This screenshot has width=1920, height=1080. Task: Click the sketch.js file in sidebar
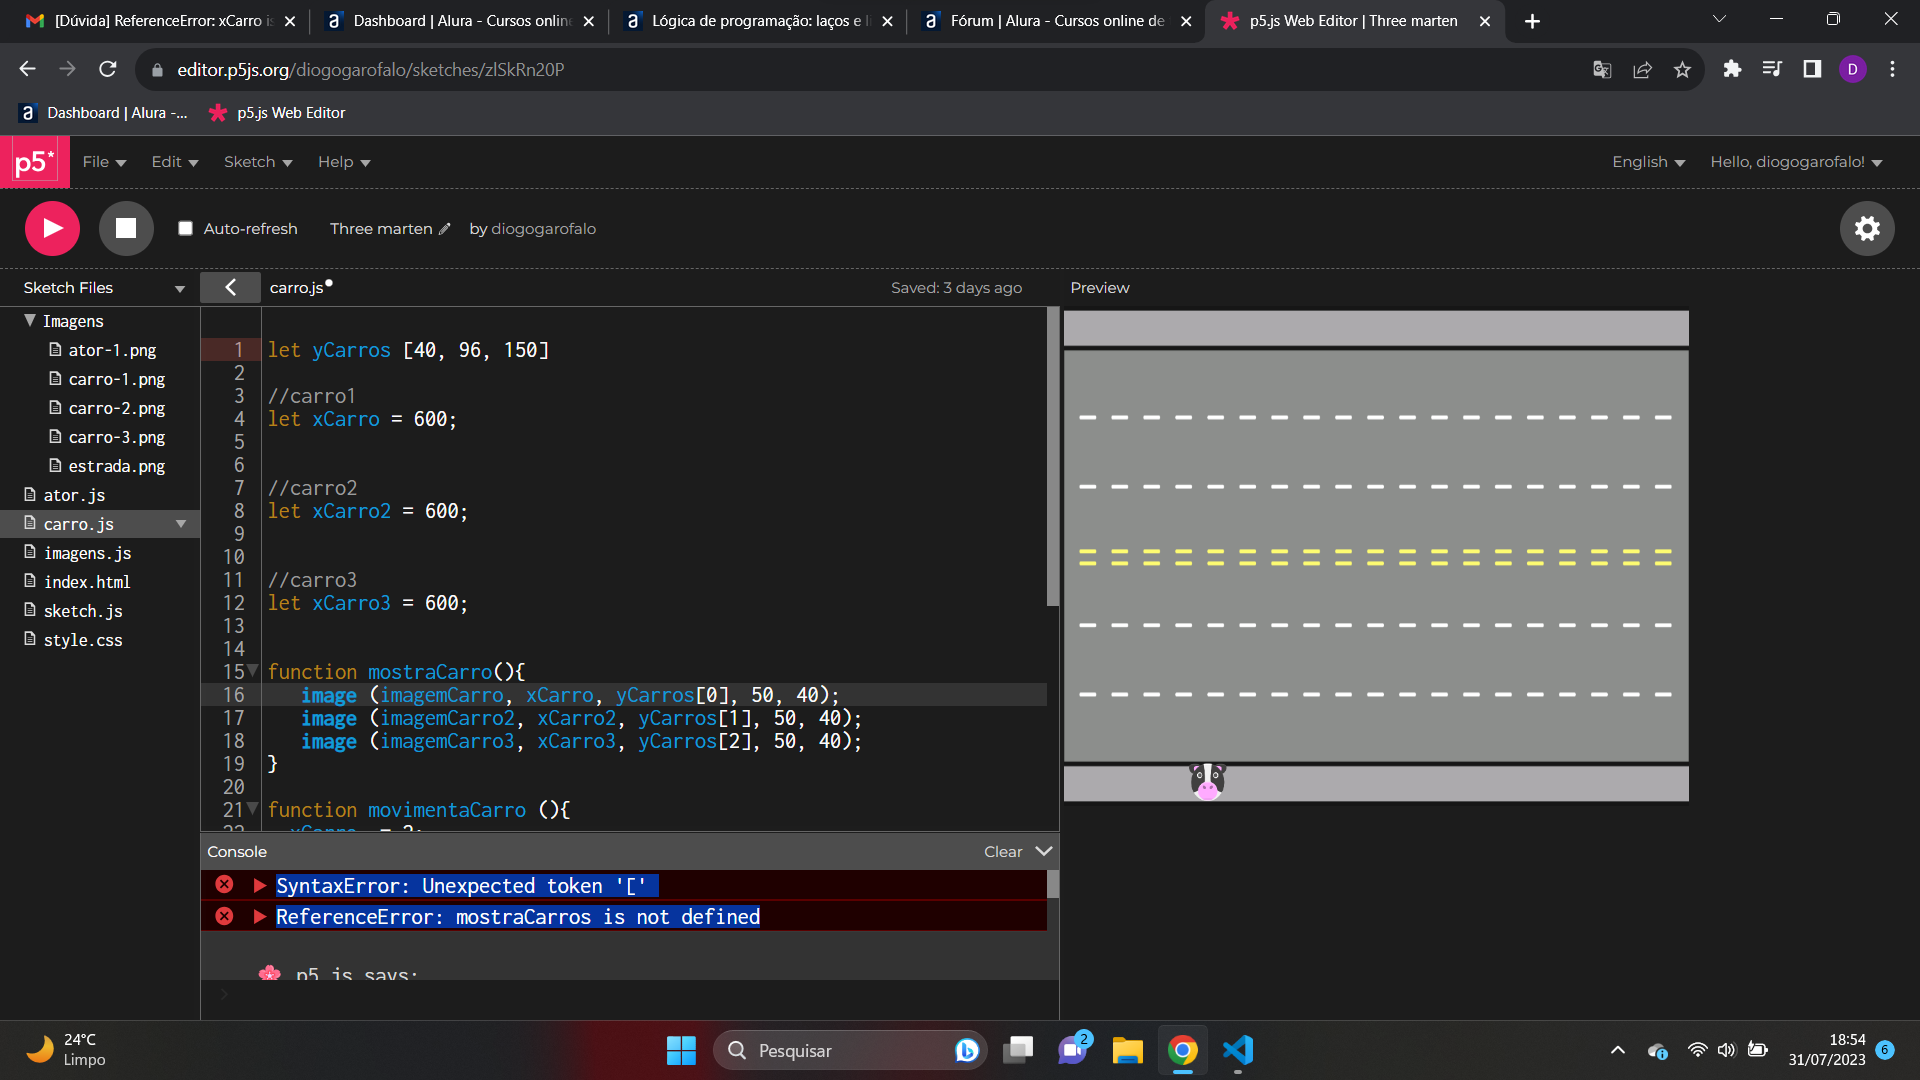pyautogui.click(x=83, y=611)
